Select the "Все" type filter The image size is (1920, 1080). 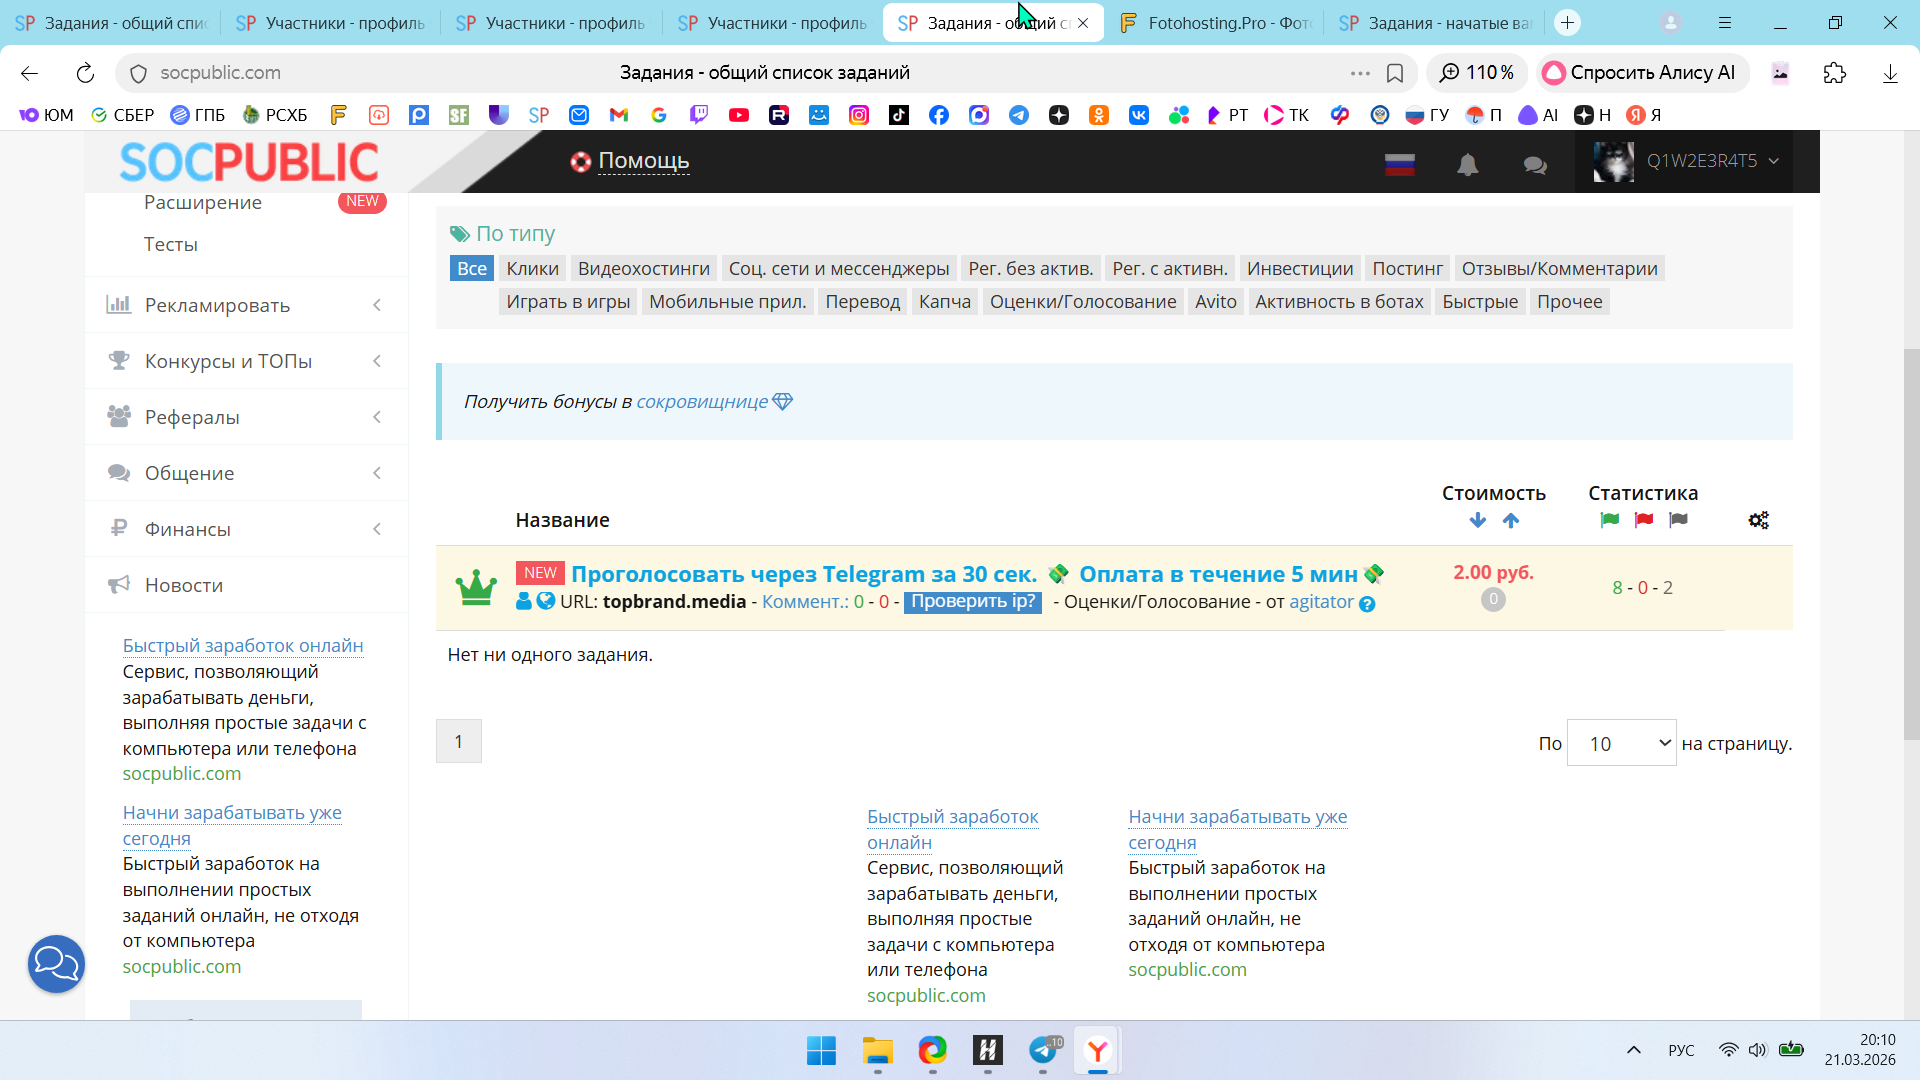[x=471, y=268]
